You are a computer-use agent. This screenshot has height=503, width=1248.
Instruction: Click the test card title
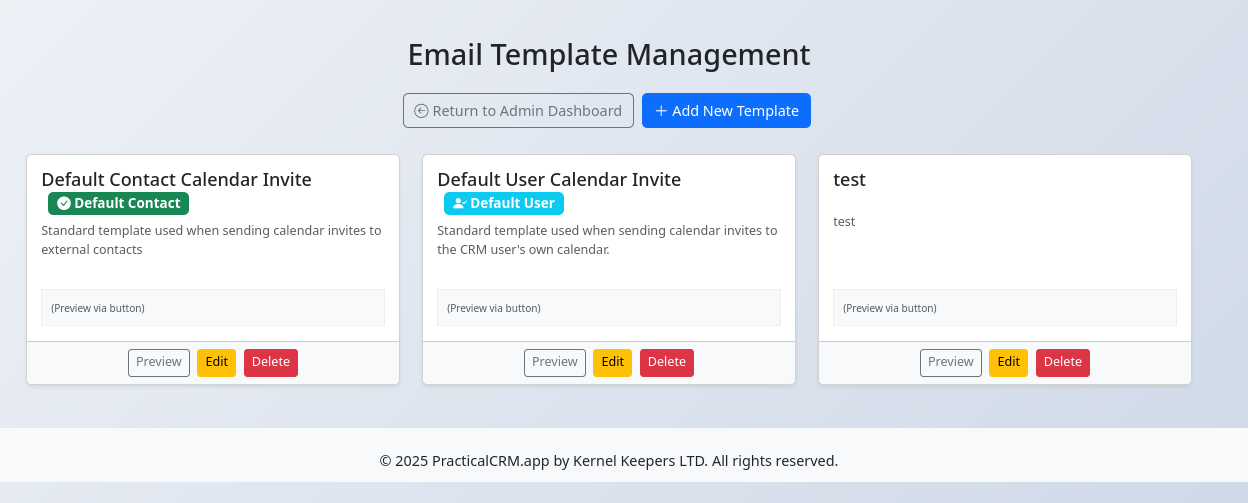click(849, 180)
